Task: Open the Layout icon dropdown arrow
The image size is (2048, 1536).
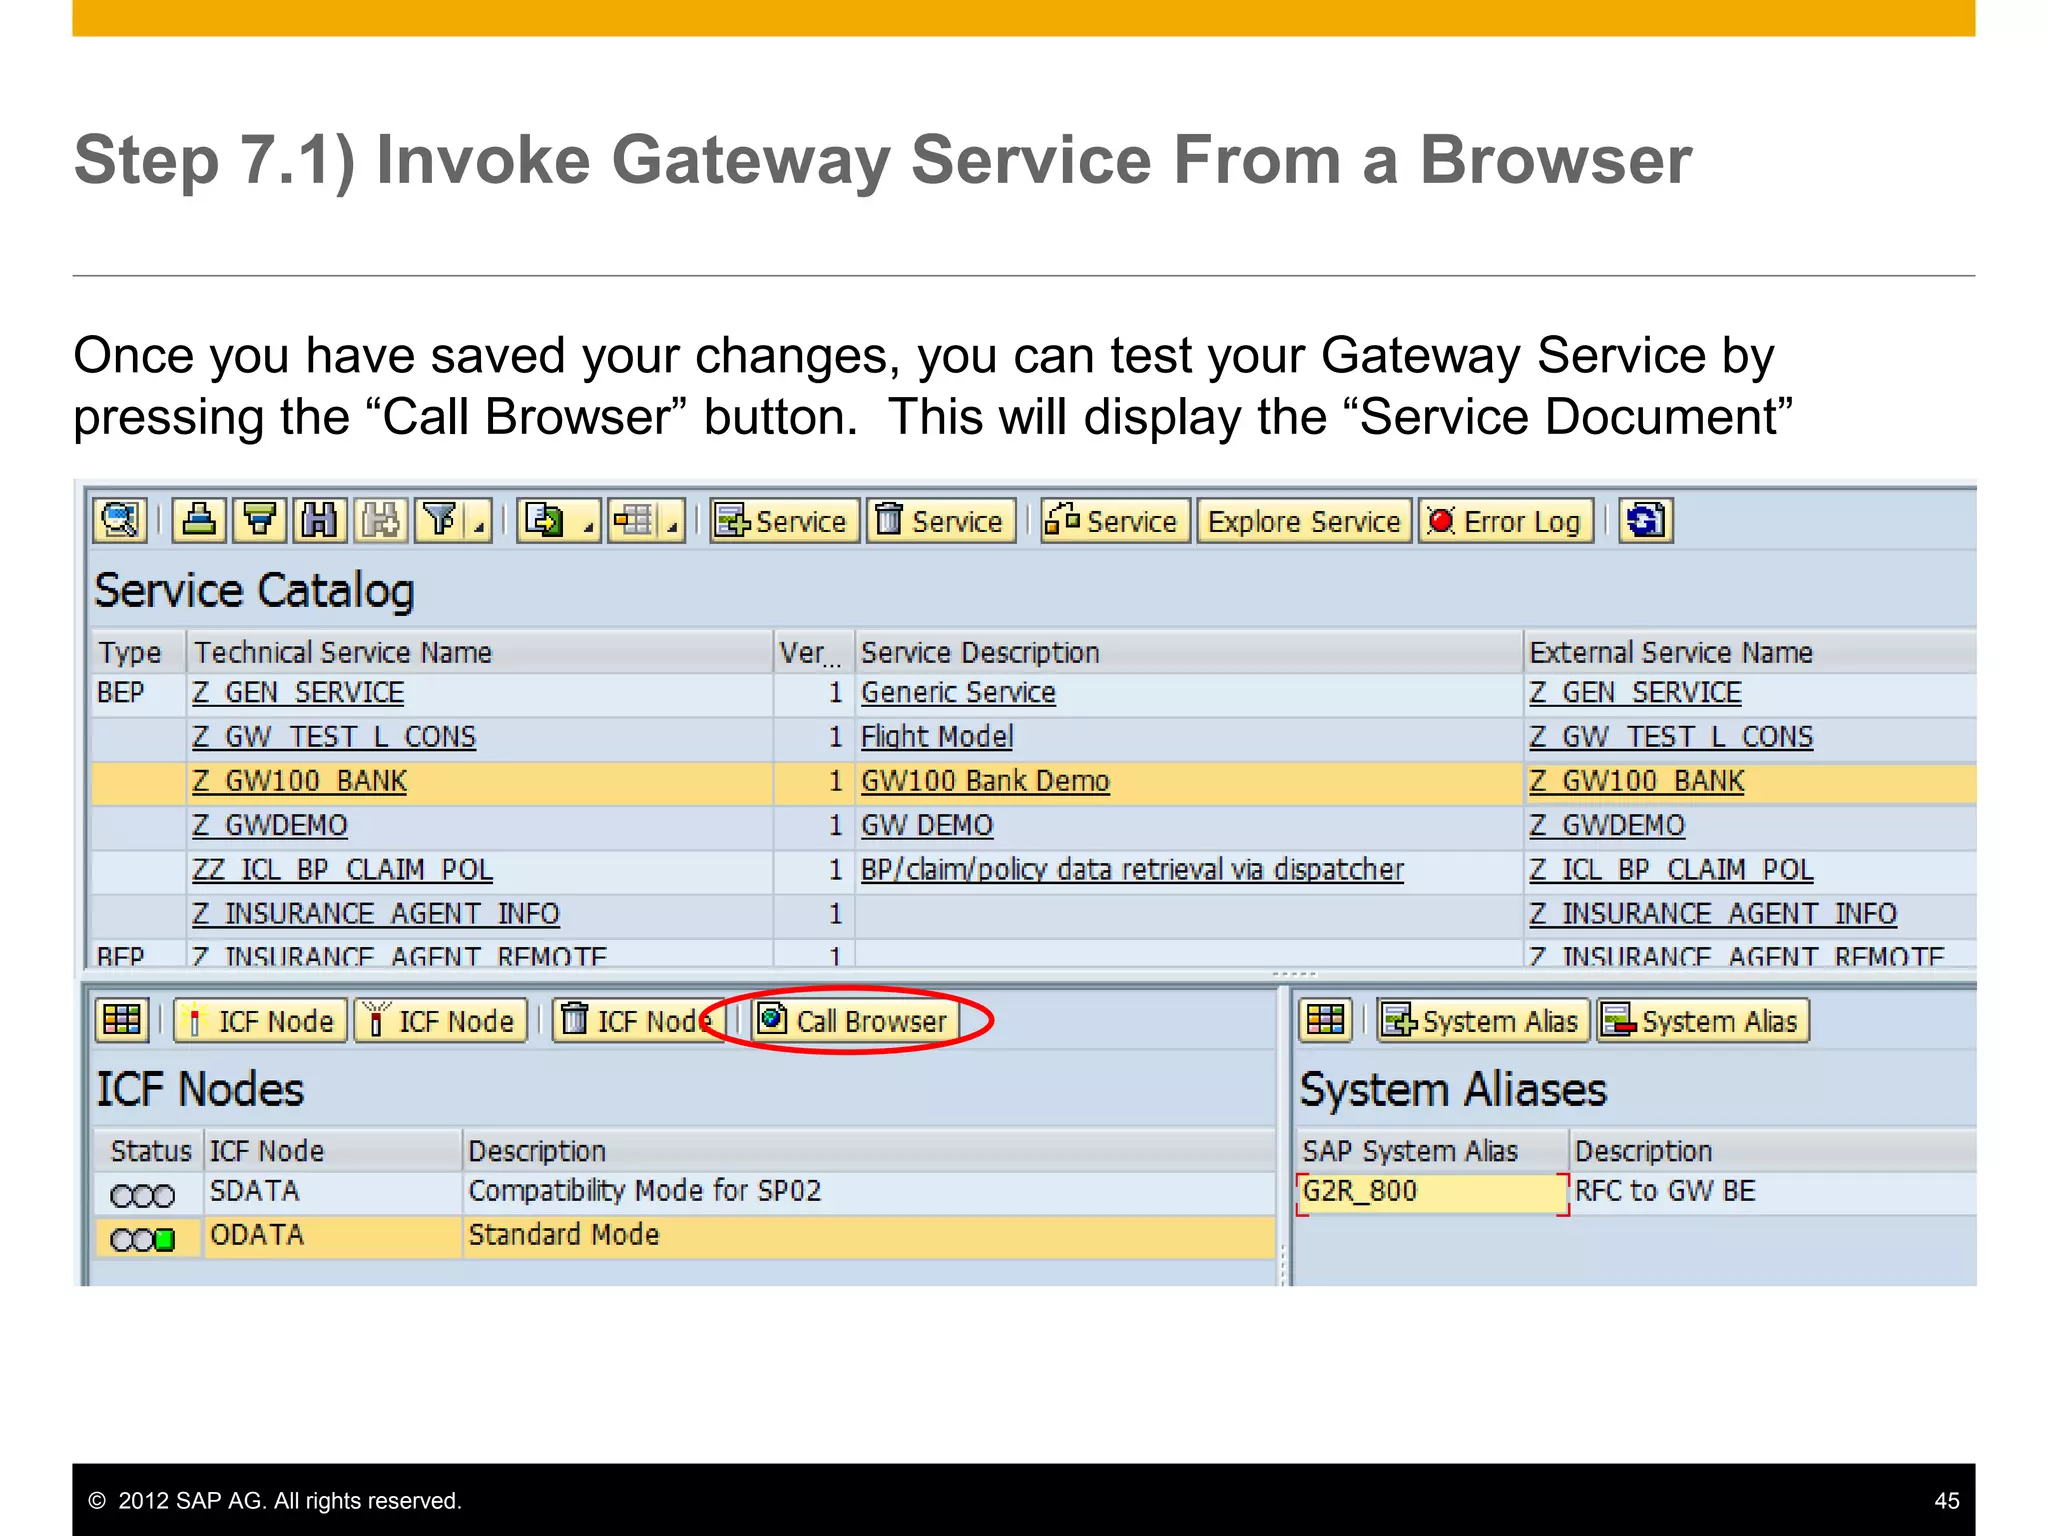Action: click(x=672, y=523)
